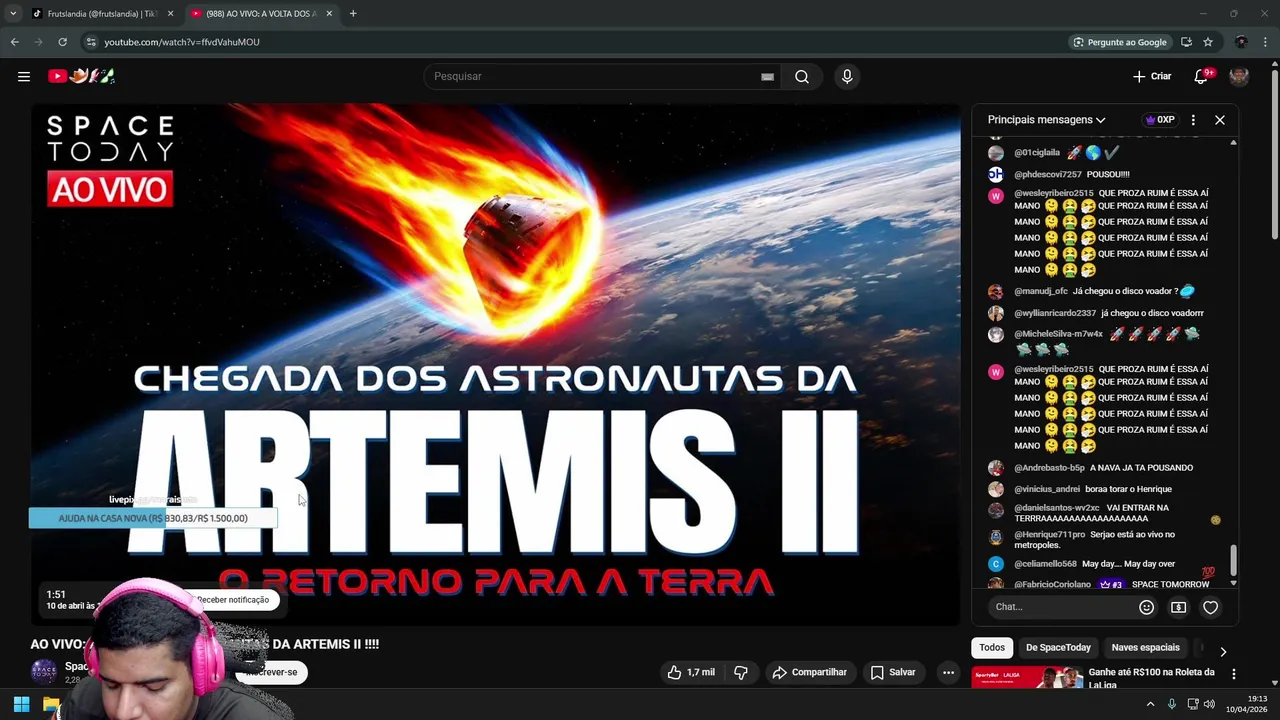Screen dimensions: 1280x720
Task: Select the Todos filter chip
Action: [992, 647]
